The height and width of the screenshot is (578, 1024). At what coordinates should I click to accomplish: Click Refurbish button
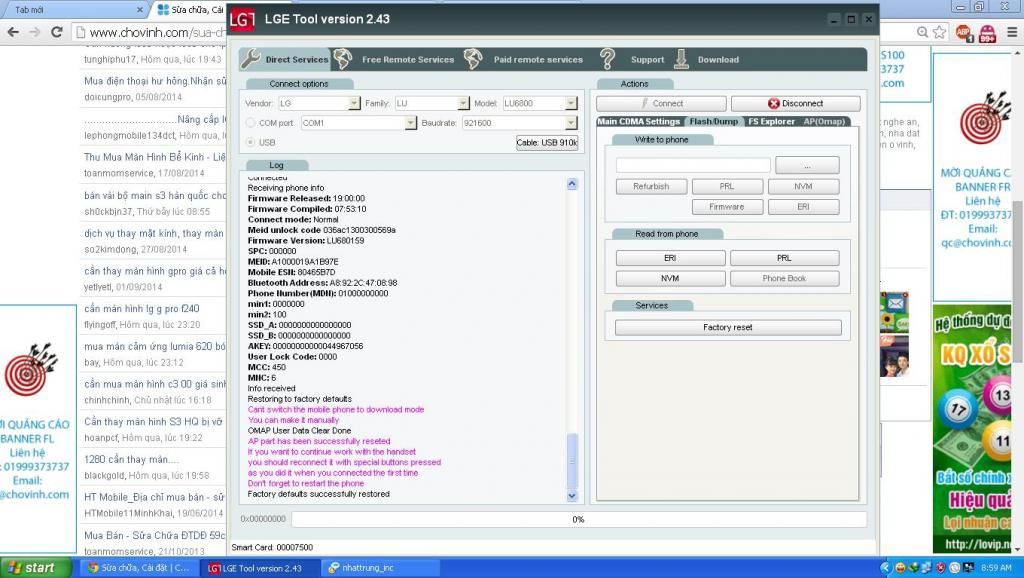pos(651,187)
